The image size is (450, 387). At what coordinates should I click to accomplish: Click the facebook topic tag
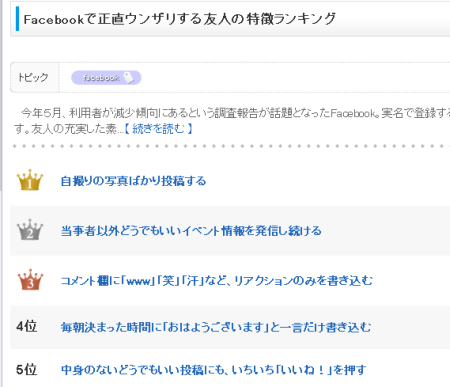pos(106,78)
